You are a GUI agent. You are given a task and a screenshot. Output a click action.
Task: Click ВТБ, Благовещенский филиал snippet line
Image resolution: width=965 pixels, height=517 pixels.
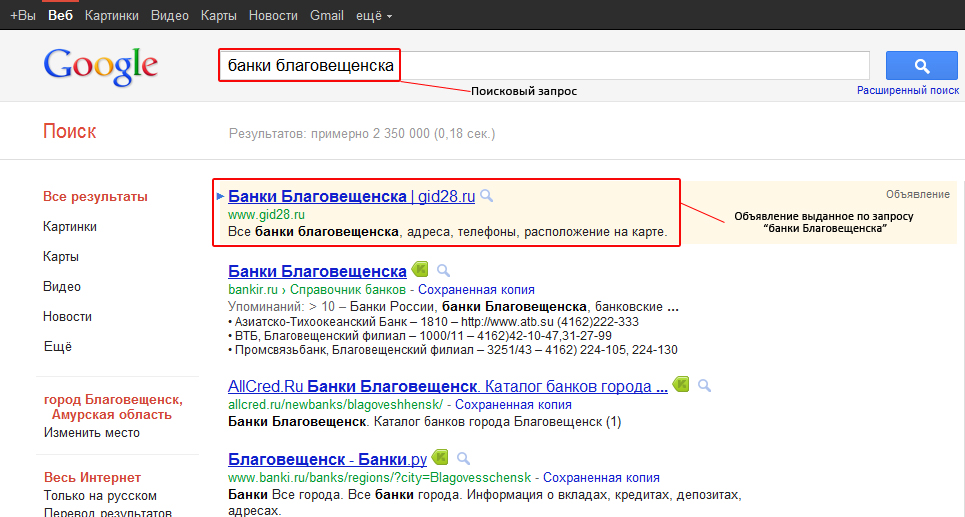420,336
